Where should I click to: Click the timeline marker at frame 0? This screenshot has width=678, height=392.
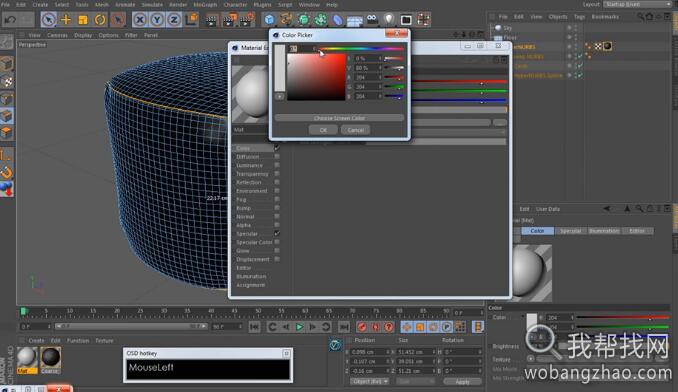[x=23, y=312]
